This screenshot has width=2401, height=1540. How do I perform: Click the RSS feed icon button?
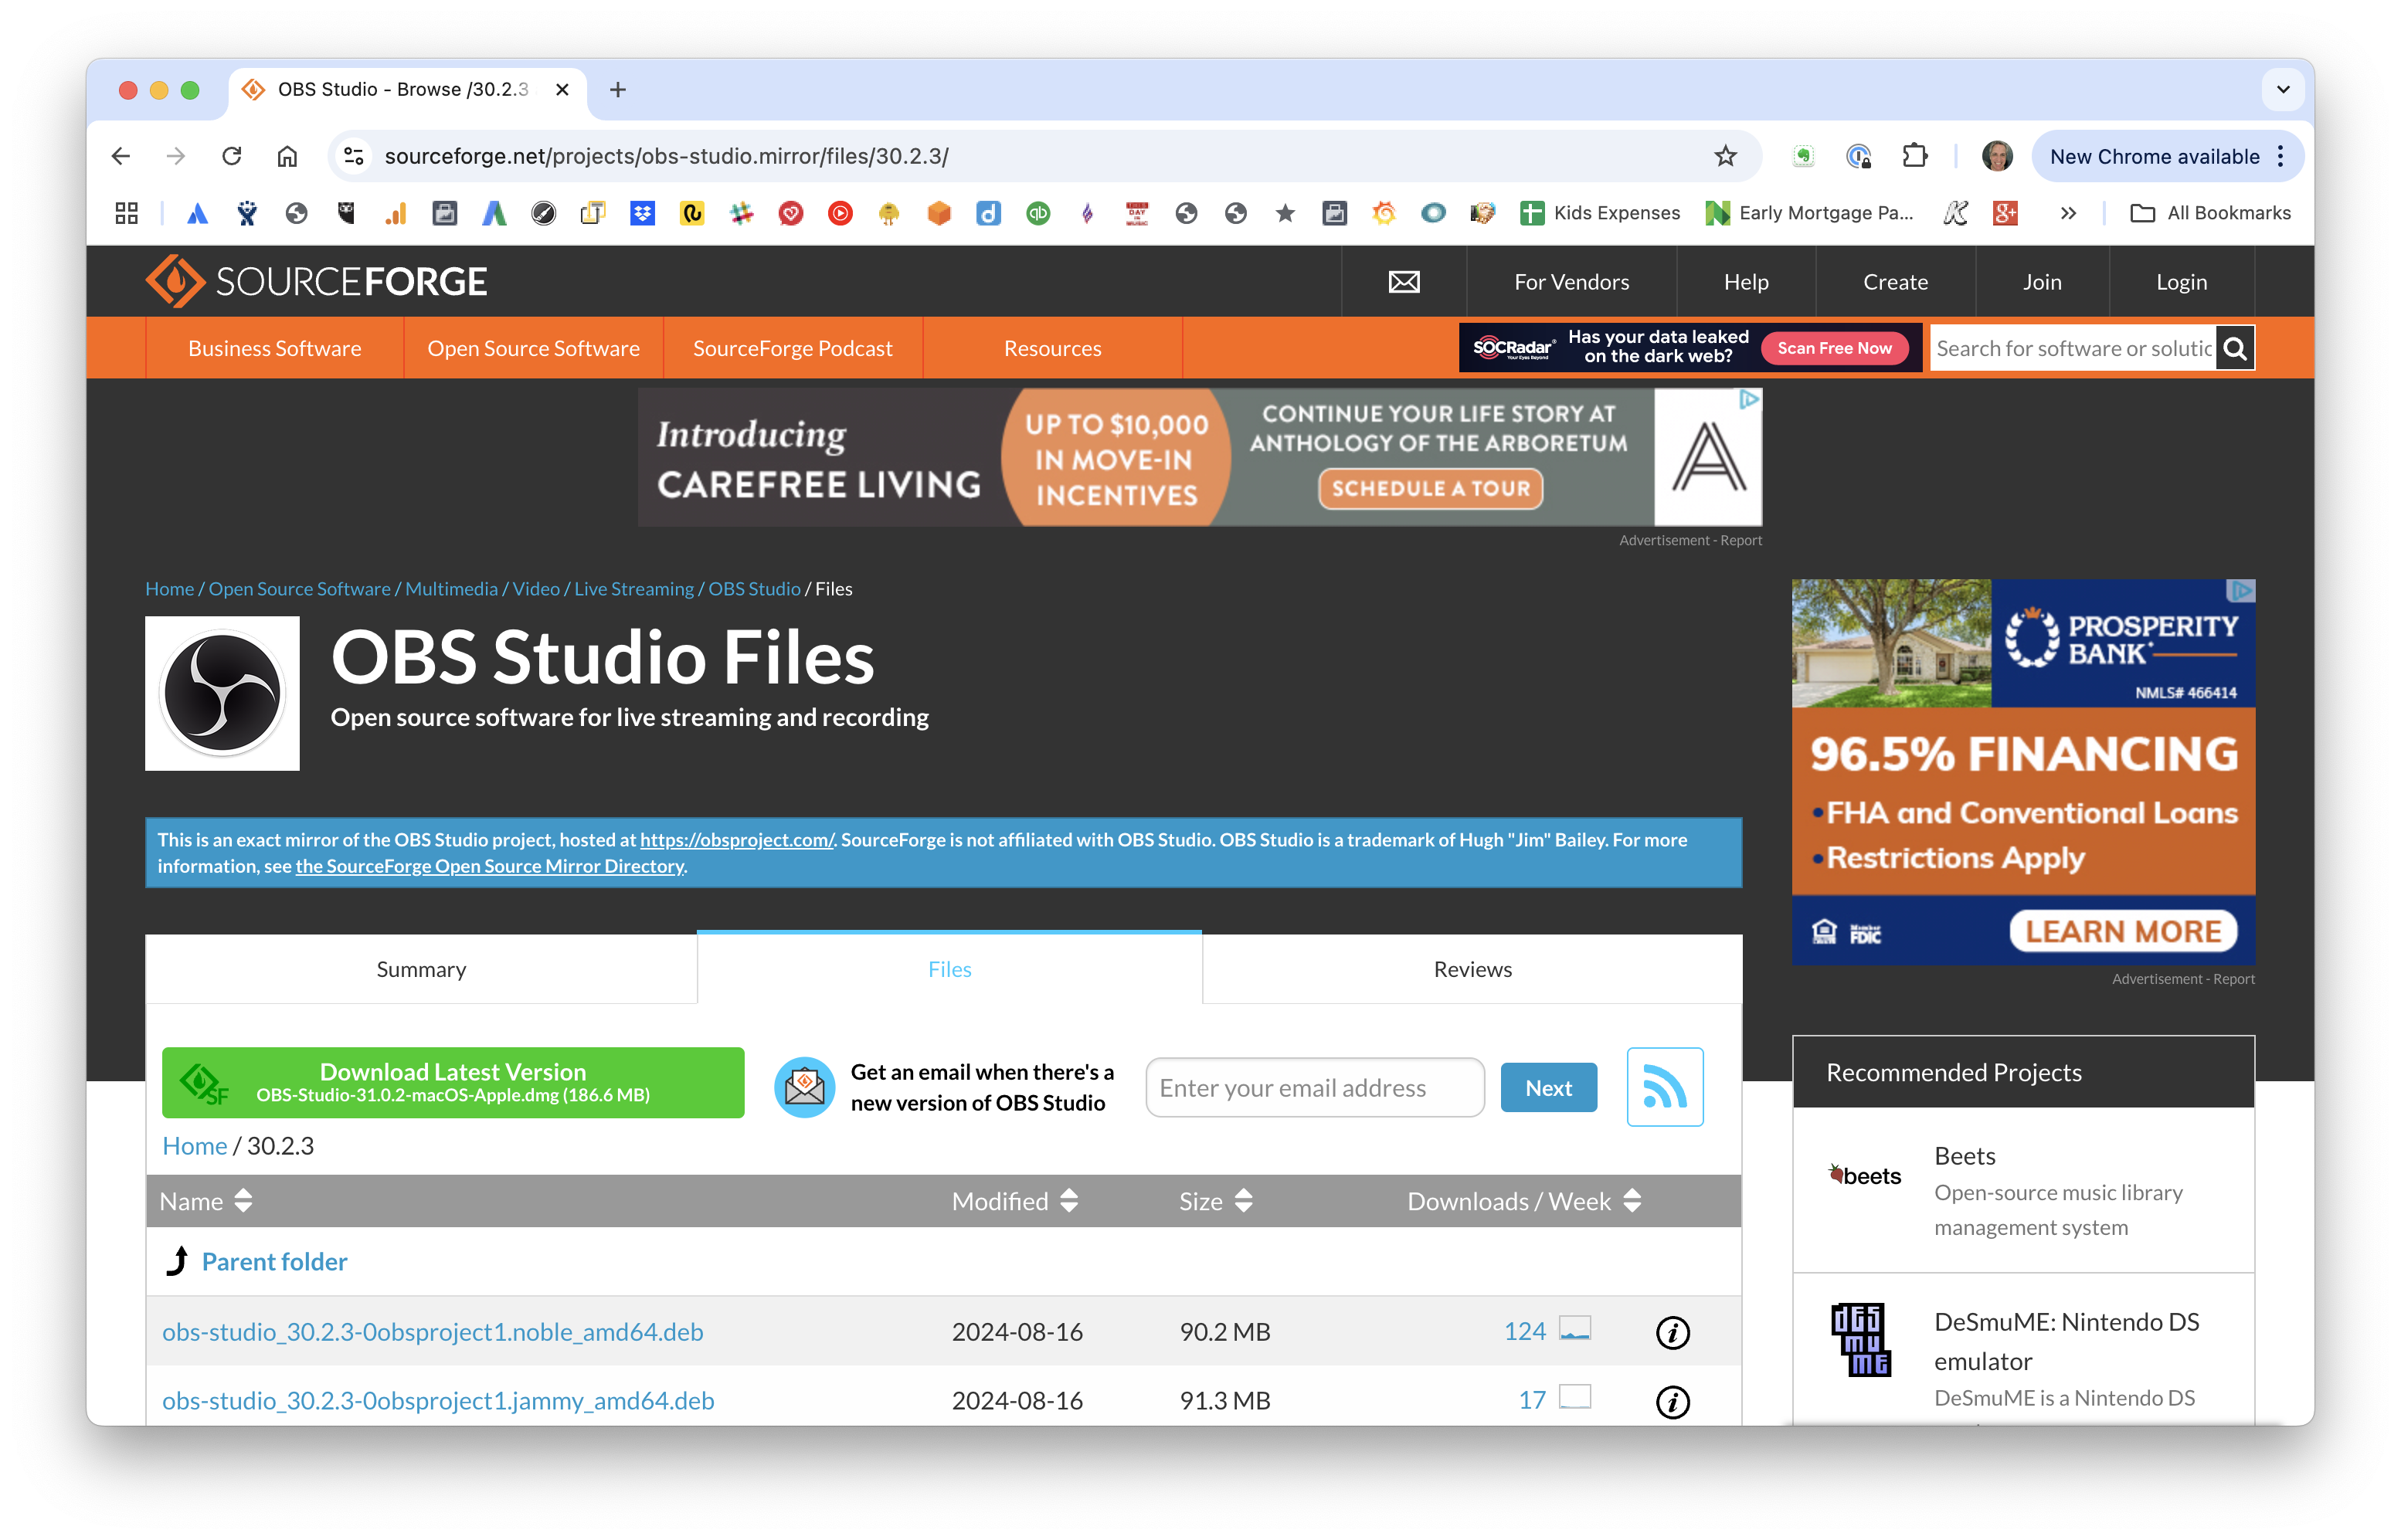point(1664,1087)
